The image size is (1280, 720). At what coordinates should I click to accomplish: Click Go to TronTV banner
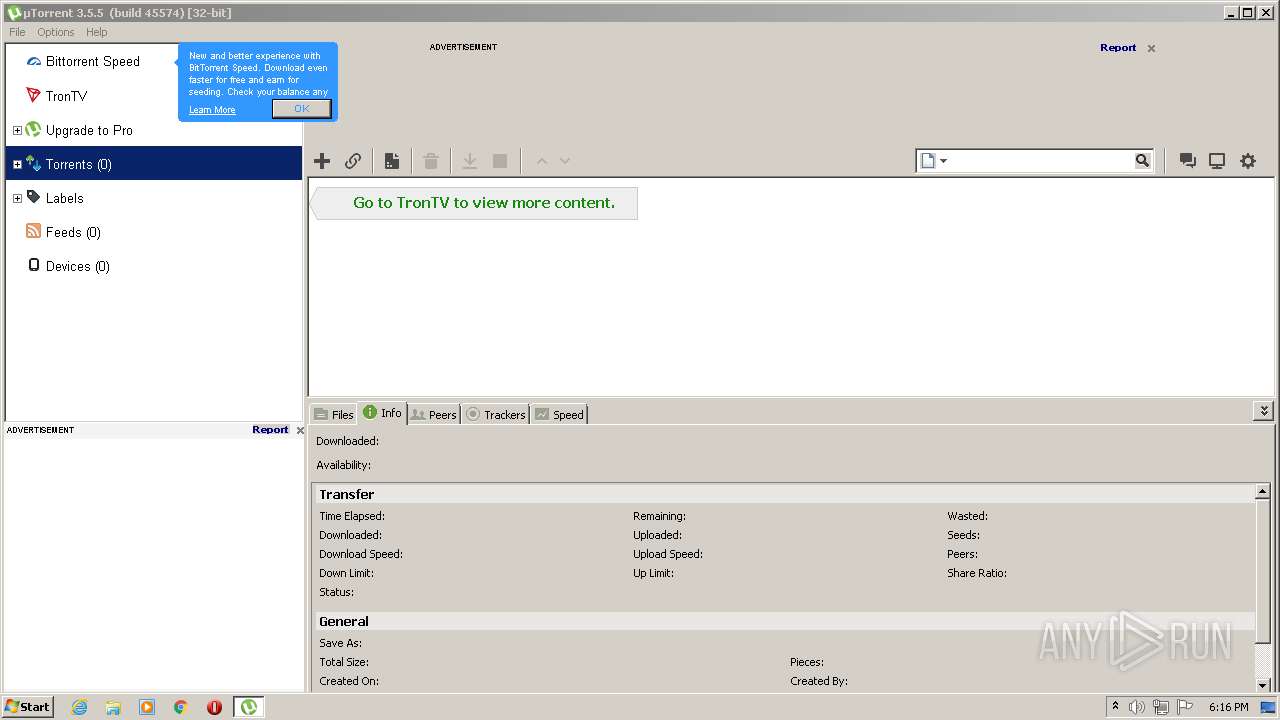click(x=475, y=203)
